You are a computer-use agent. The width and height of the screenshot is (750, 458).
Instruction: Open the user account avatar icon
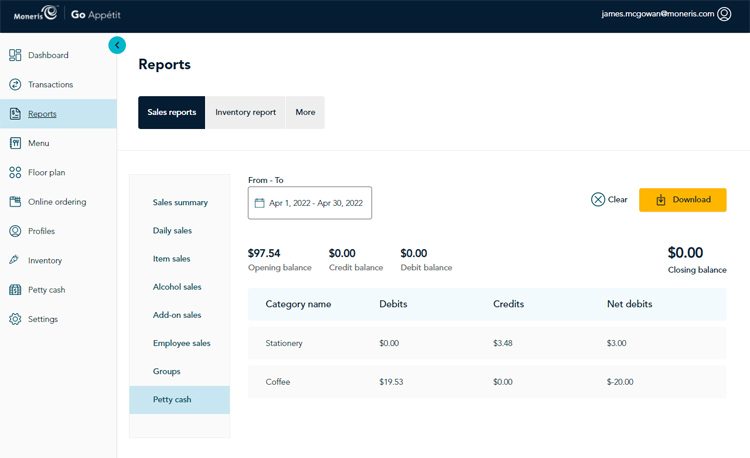click(x=724, y=14)
